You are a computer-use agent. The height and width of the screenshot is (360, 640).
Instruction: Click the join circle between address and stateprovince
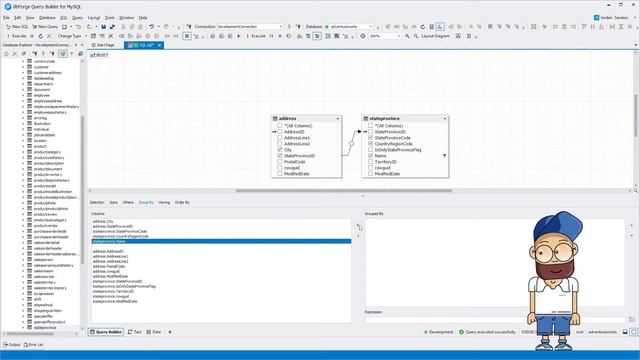click(x=351, y=144)
